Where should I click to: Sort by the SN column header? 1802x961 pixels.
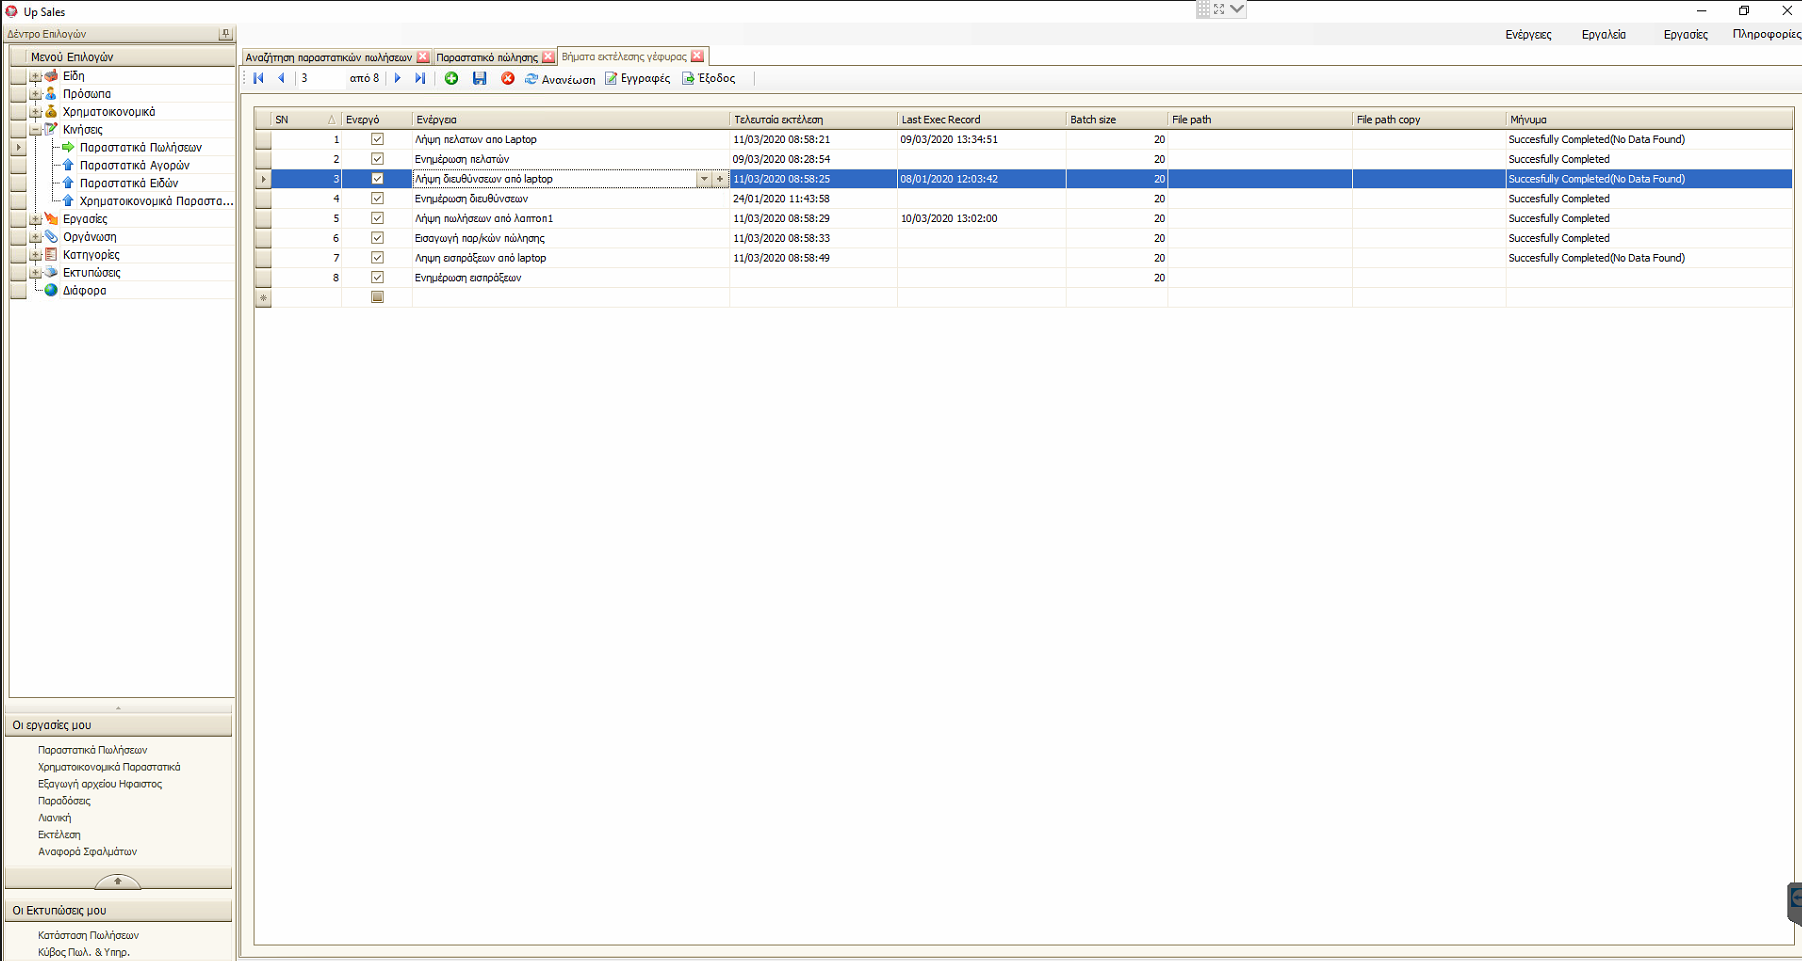point(306,119)
